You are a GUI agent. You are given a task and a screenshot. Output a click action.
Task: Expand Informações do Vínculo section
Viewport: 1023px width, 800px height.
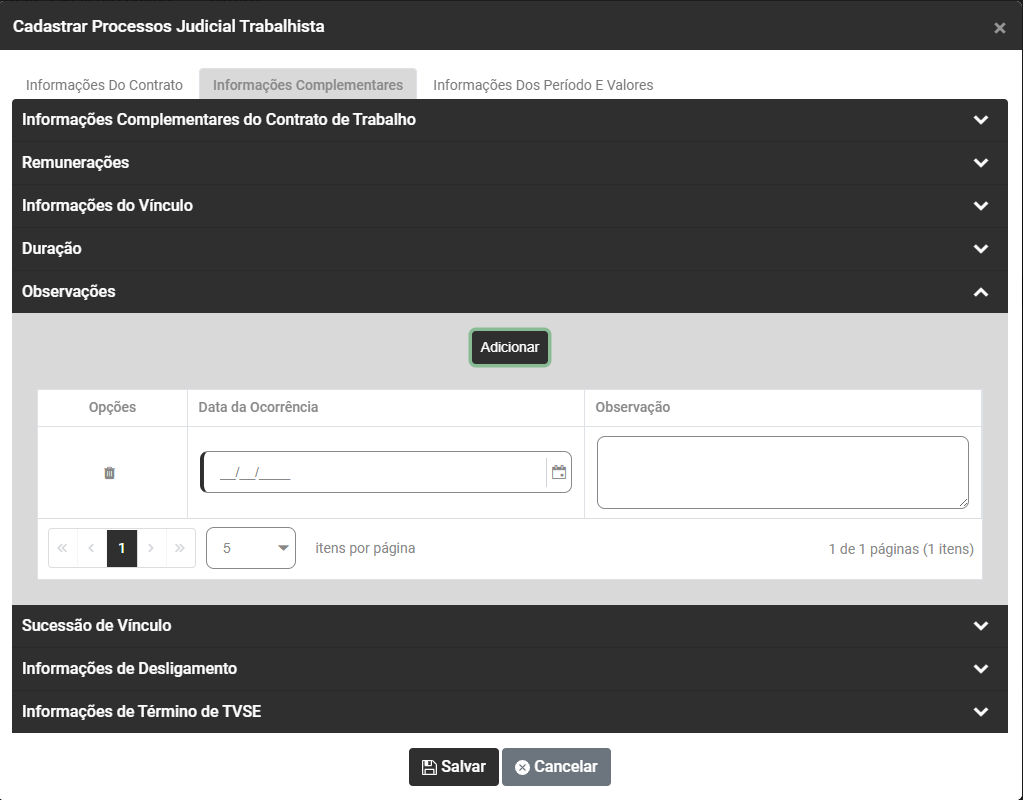[x=980, y=206]
